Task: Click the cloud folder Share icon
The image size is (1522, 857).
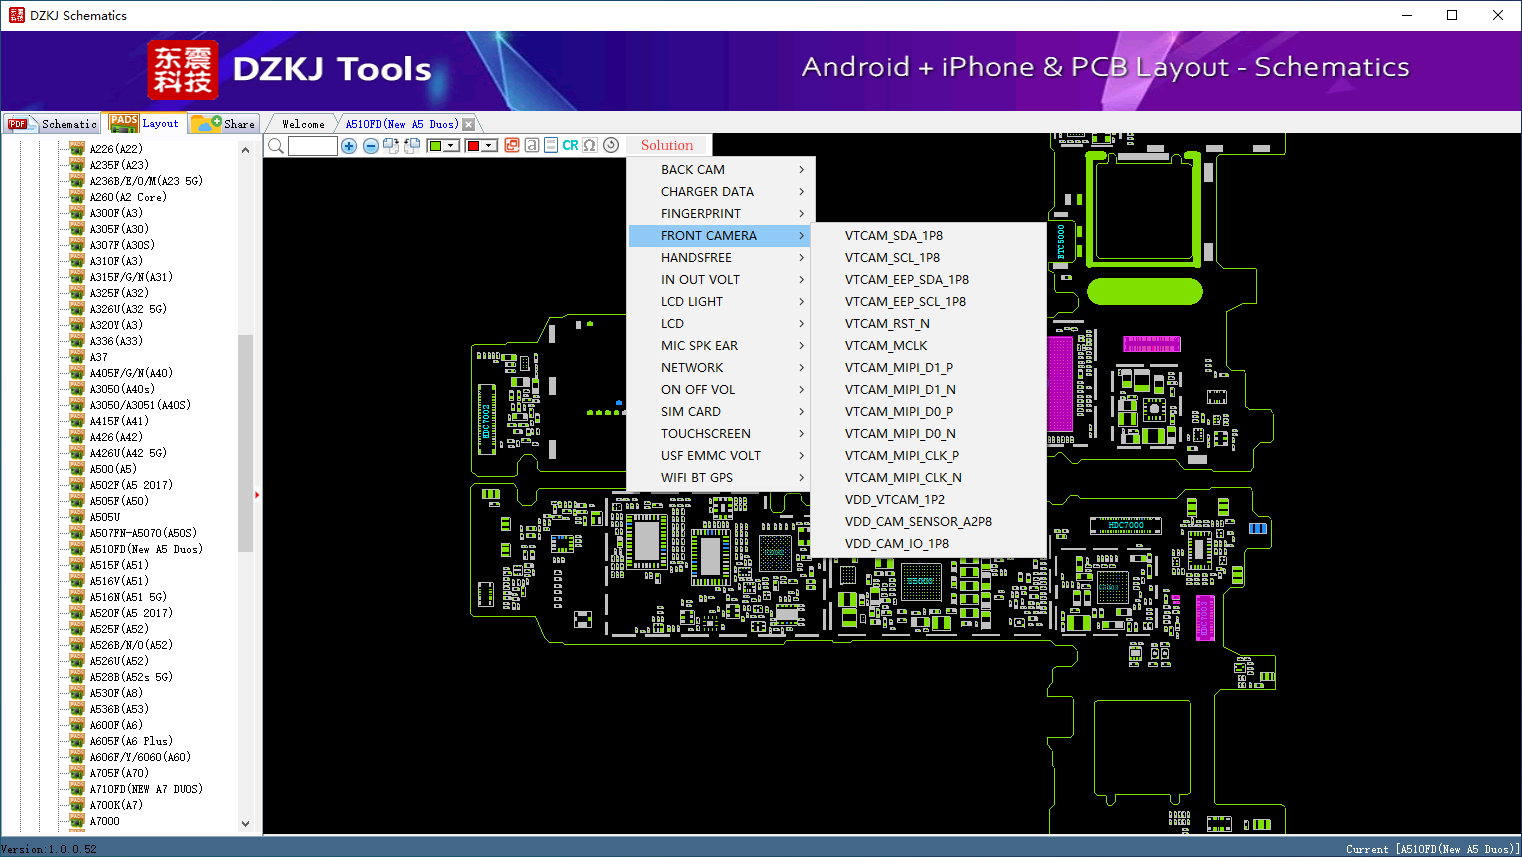Action: click(206, 123)
